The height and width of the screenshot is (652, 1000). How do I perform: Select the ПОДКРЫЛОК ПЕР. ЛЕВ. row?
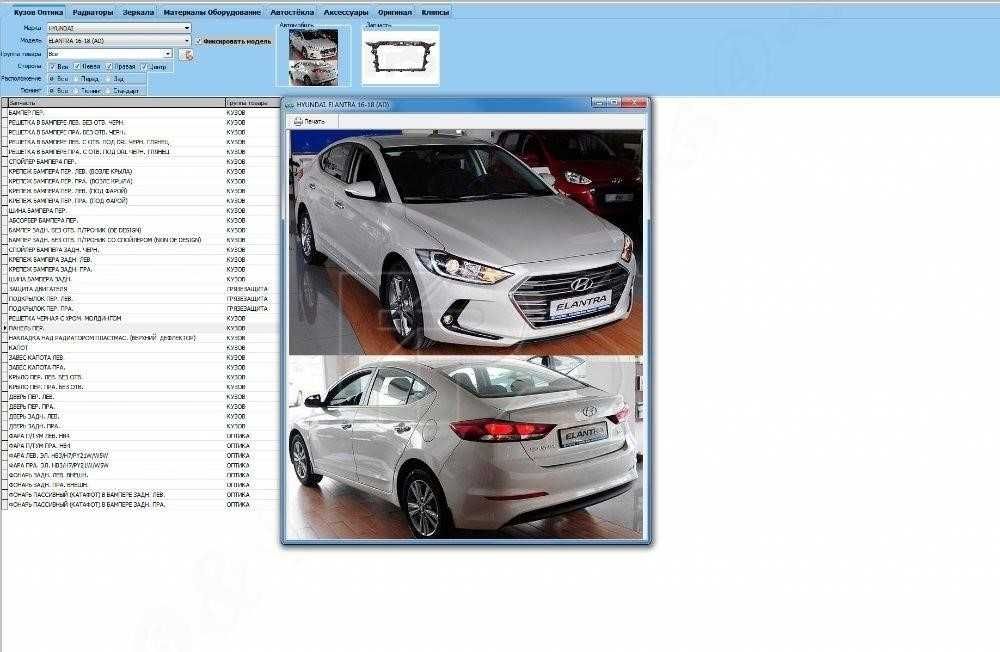pos(143,299)
